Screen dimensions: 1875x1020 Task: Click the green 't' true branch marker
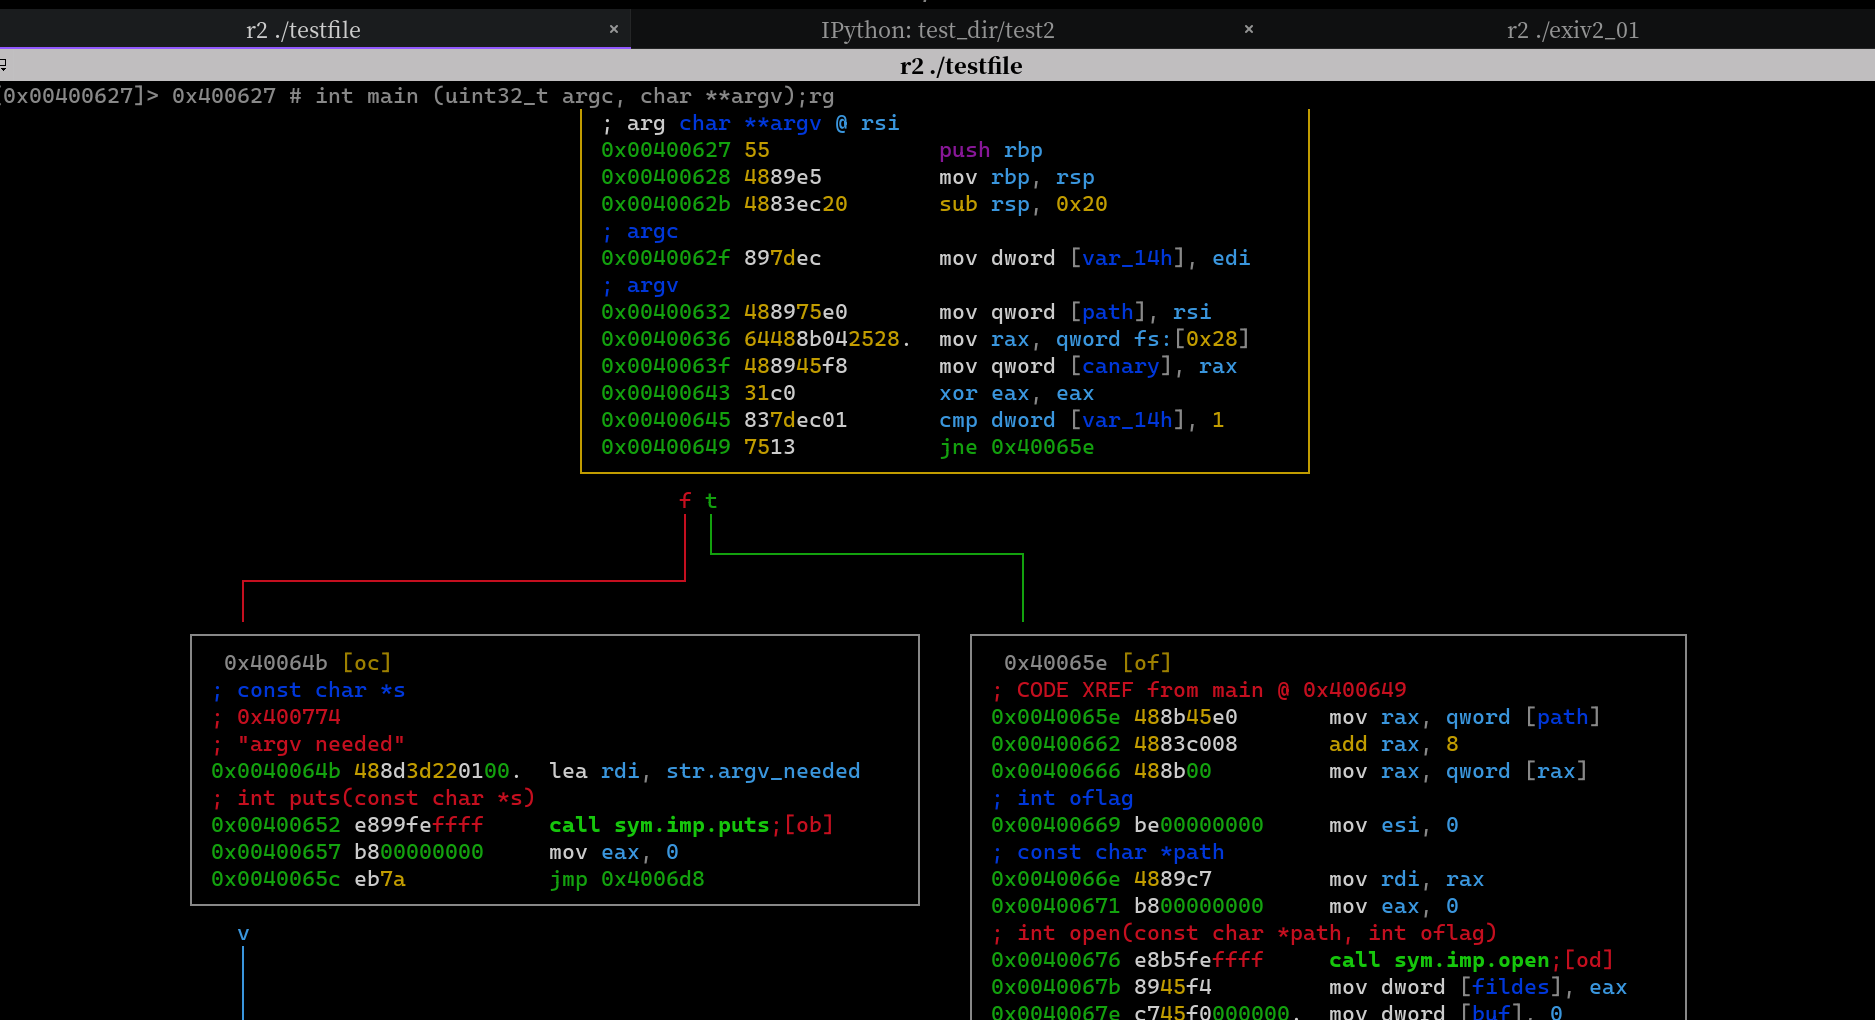[x=711, y=500]
